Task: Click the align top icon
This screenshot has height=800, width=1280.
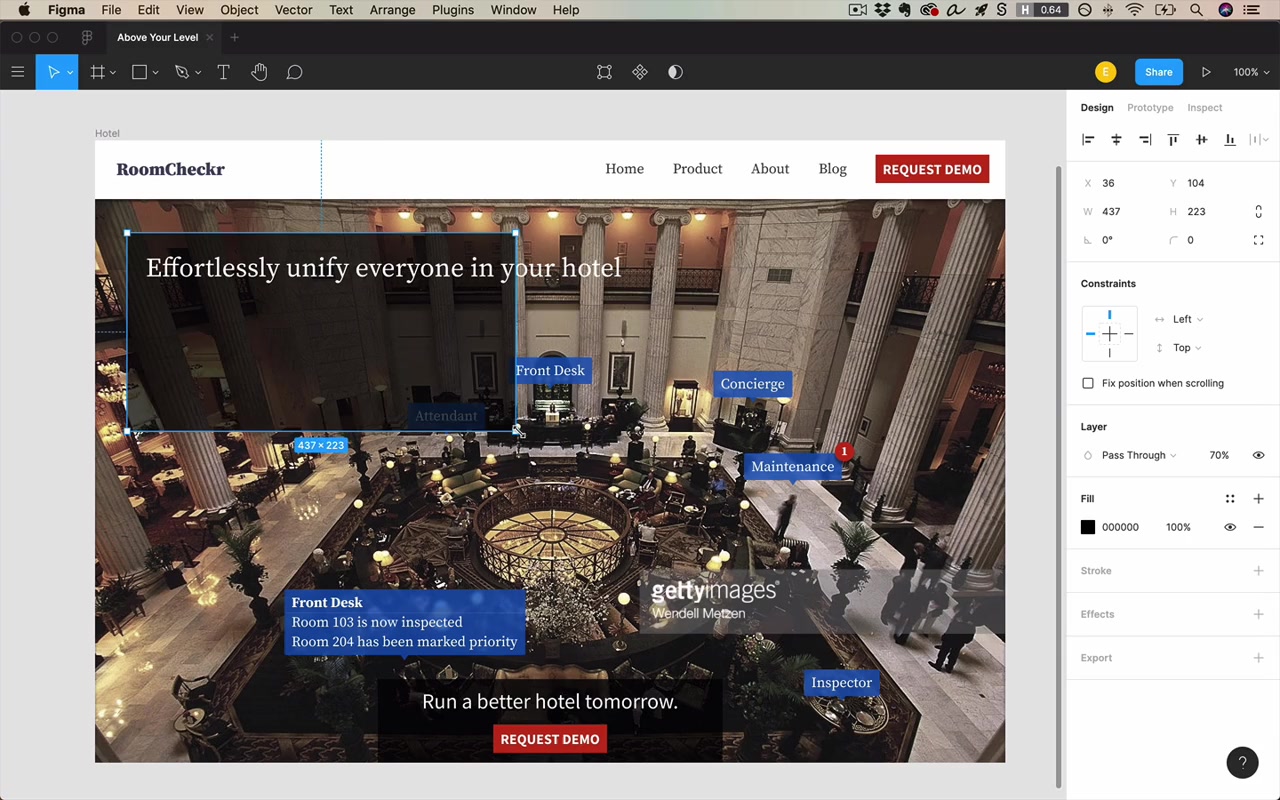Action: [x=1173, y=140]
